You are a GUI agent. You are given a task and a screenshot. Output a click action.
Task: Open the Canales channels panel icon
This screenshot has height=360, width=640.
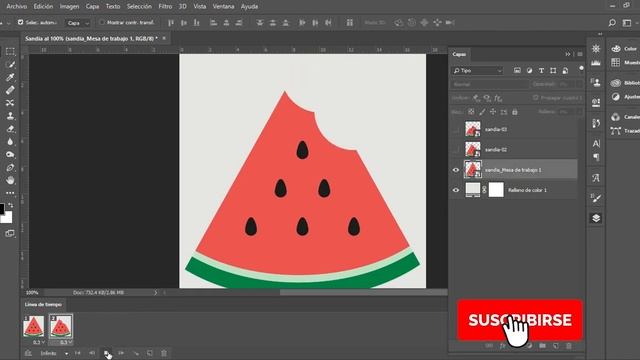click(616, 117)
